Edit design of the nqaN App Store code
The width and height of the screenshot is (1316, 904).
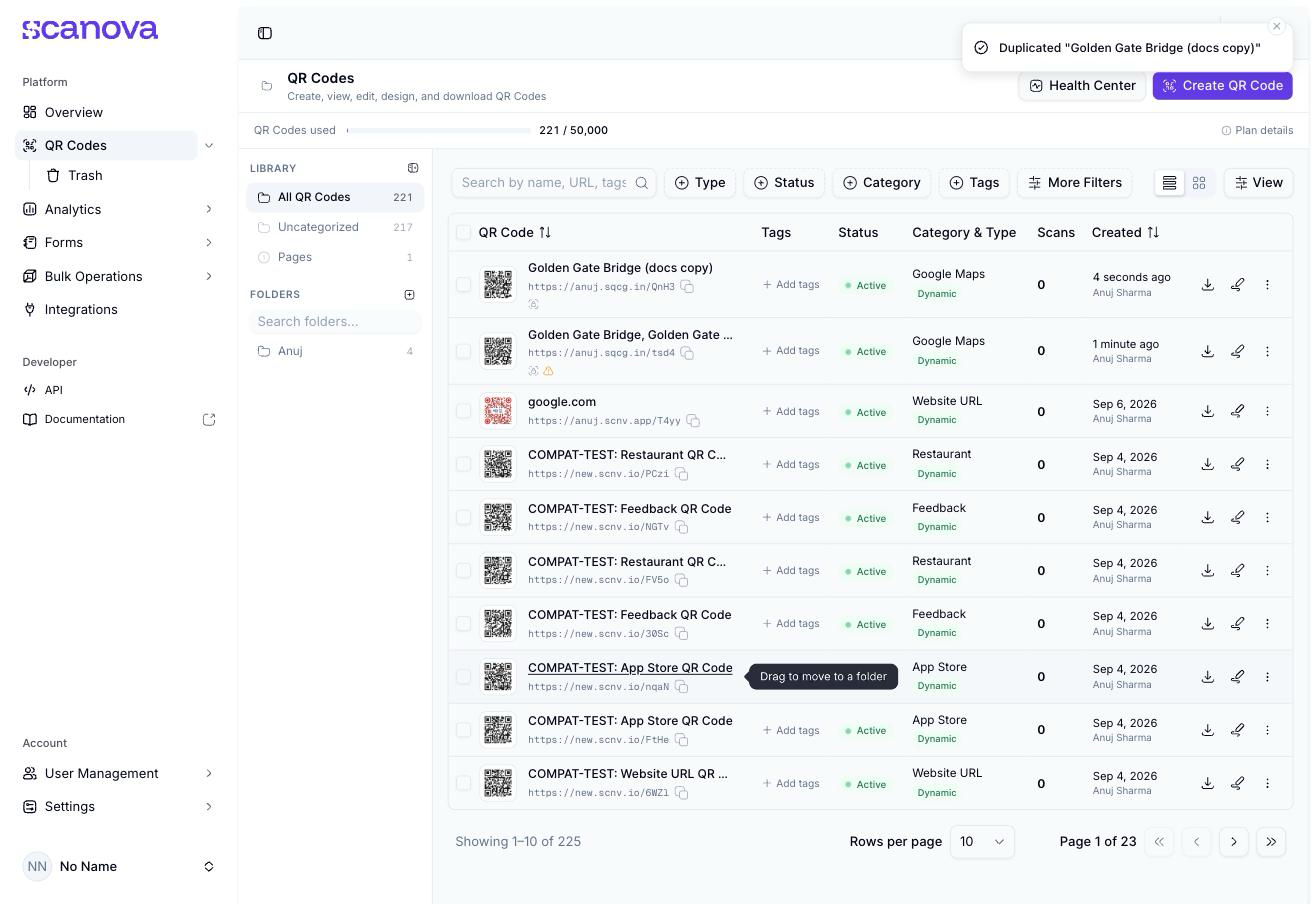coord(1237,677)
